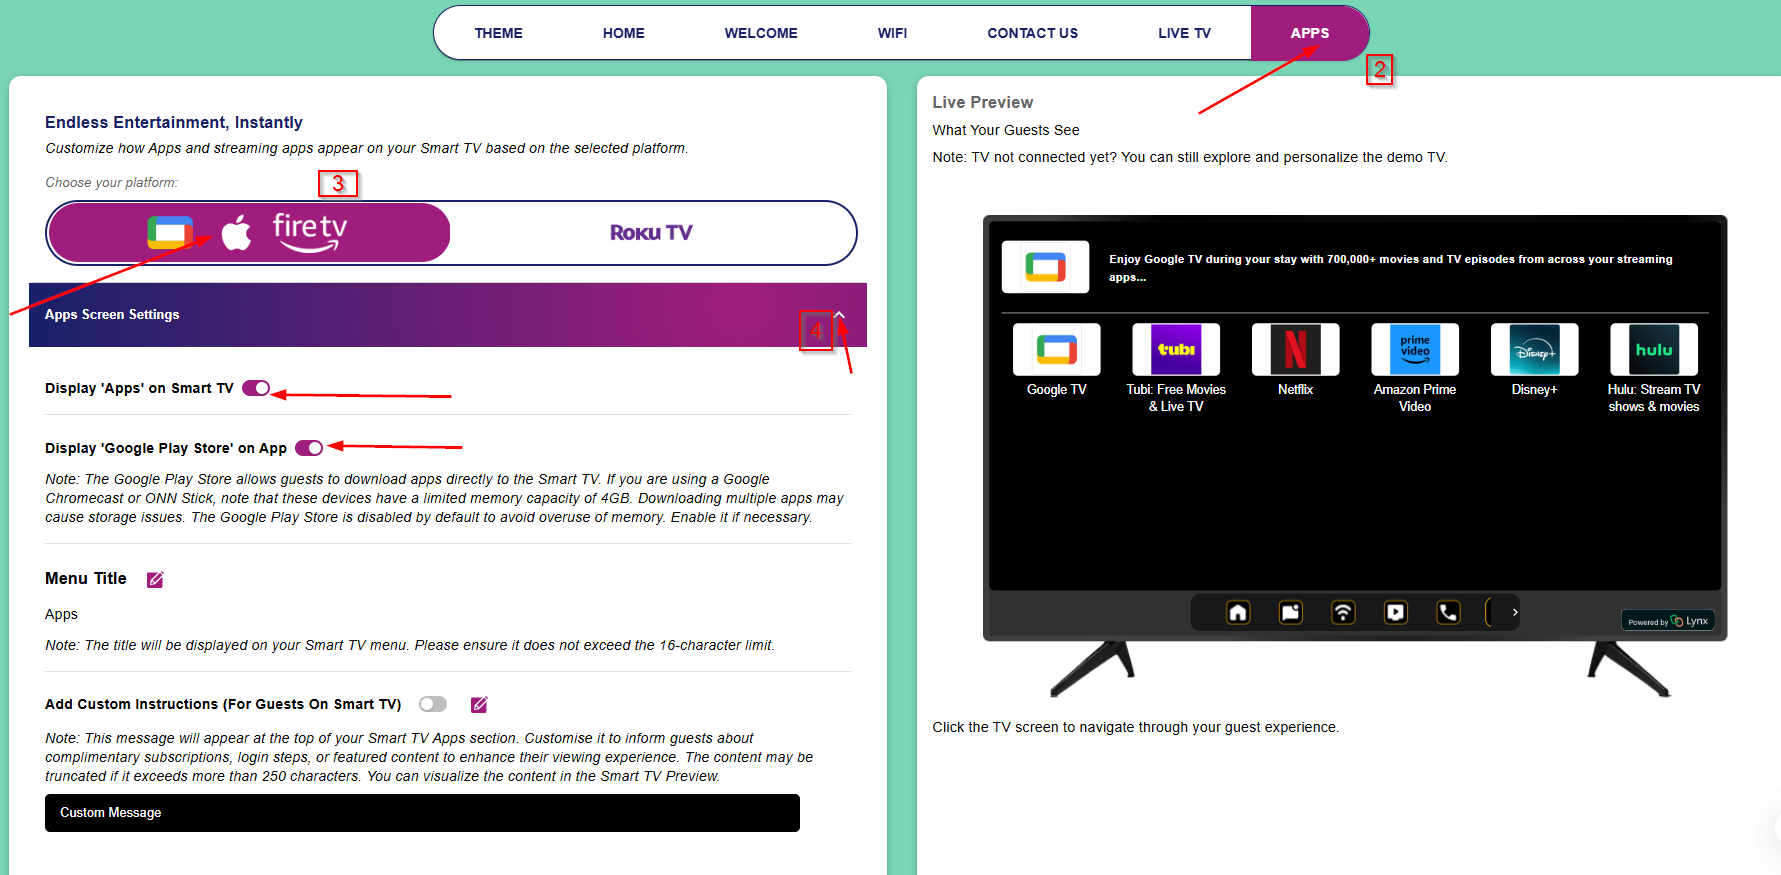Click the 'Live Preview' heading
This screenshot has width=1781, height=875.
[983, 102]
